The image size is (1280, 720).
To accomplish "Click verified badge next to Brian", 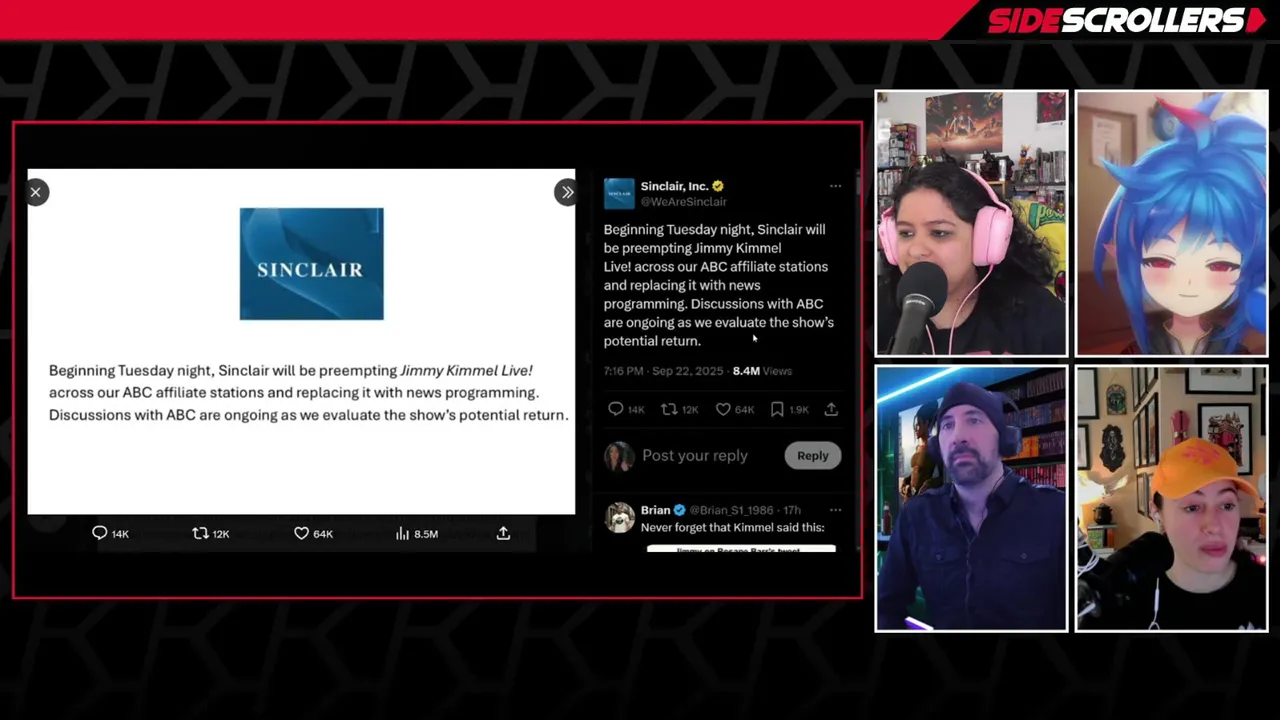I will 680,510.
